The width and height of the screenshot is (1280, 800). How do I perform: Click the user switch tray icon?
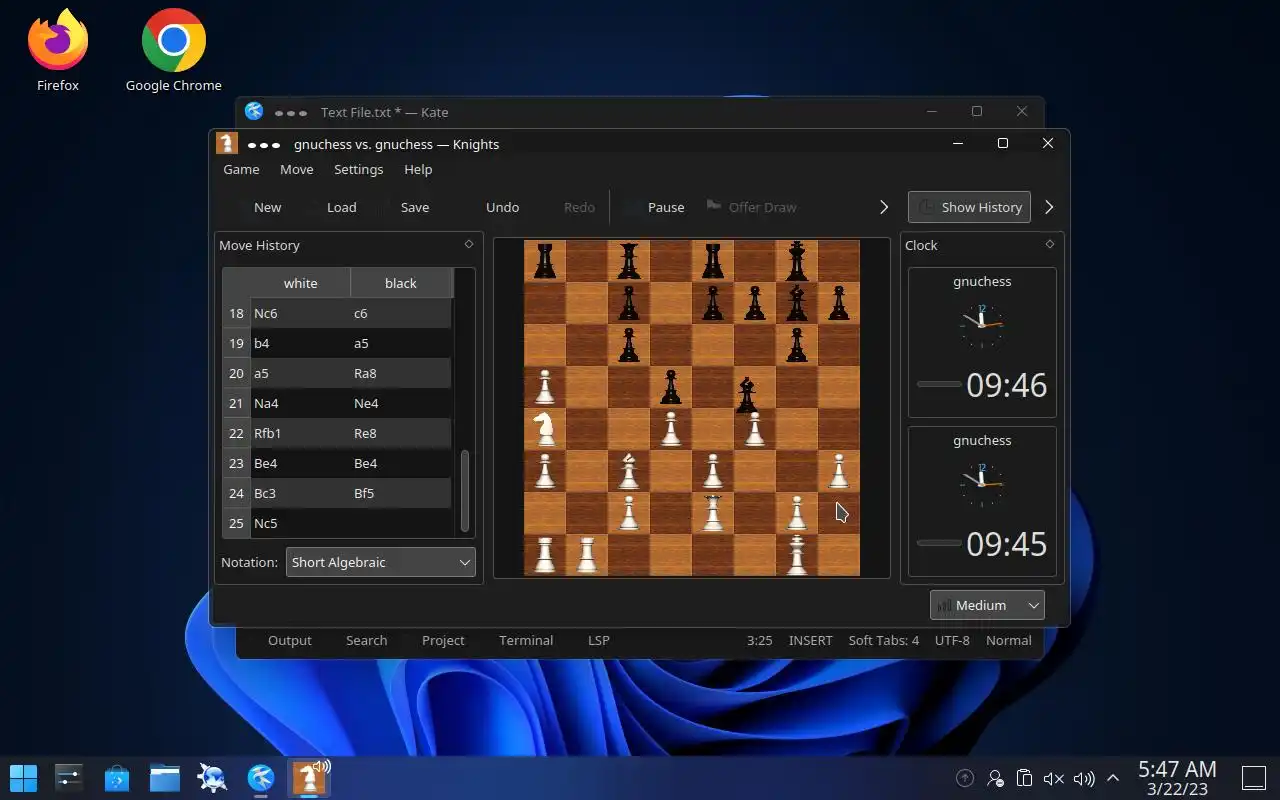[995, 778]
